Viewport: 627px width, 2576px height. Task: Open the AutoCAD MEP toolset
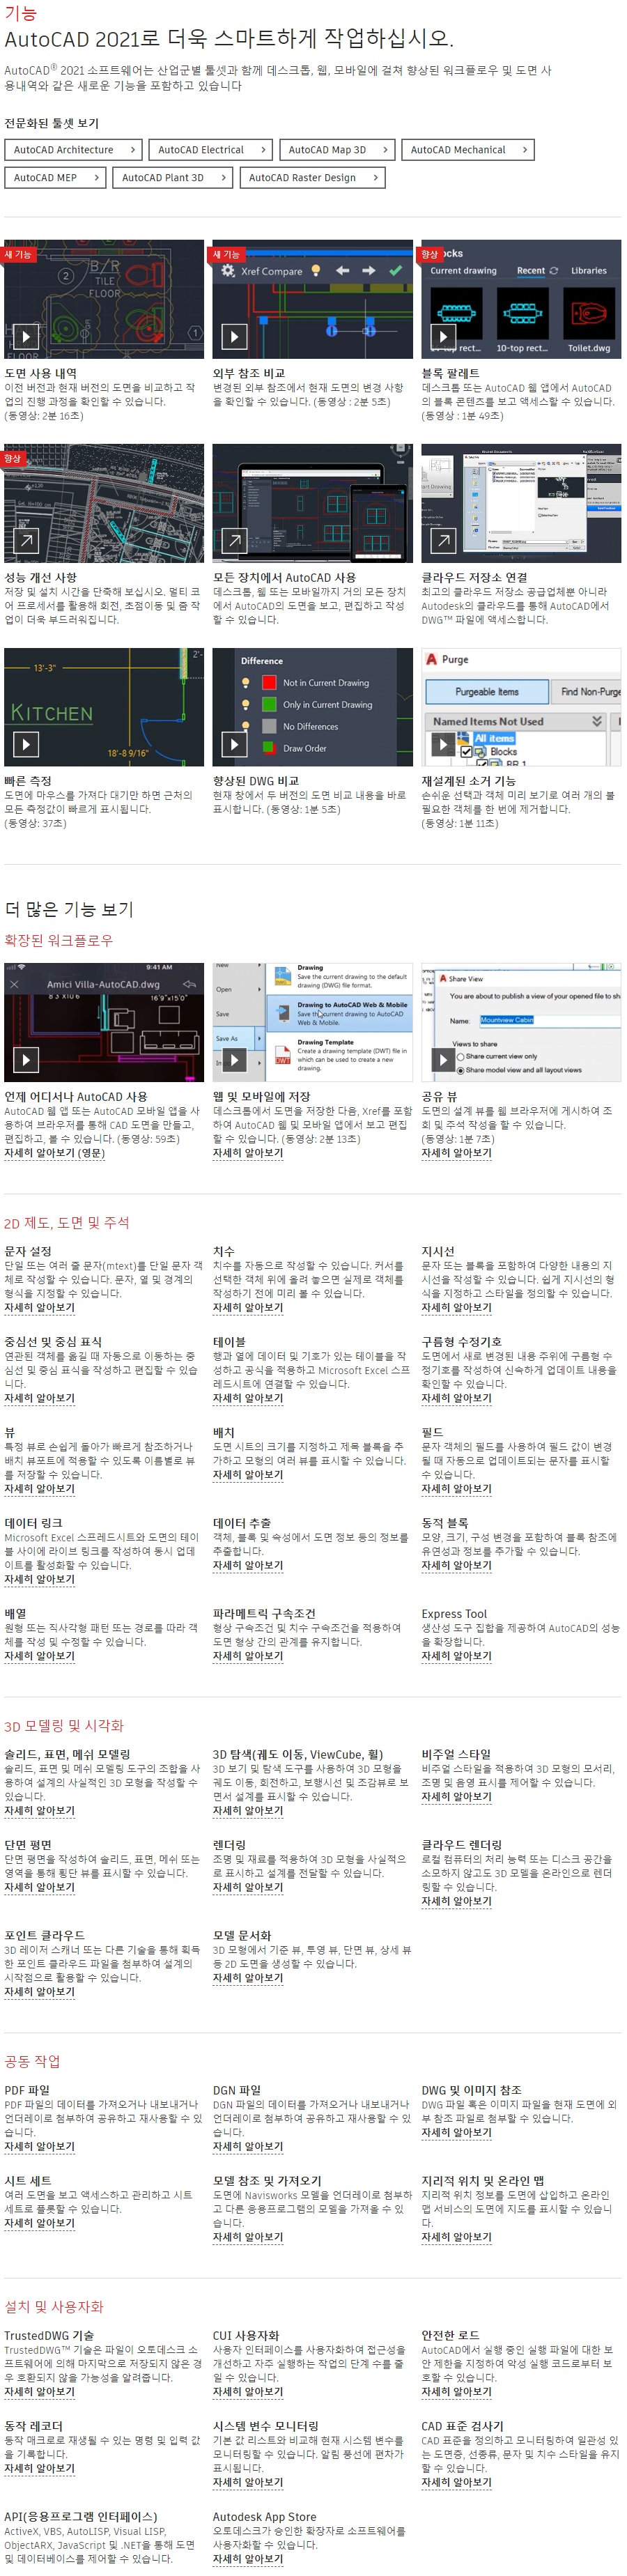coord(55,178)
